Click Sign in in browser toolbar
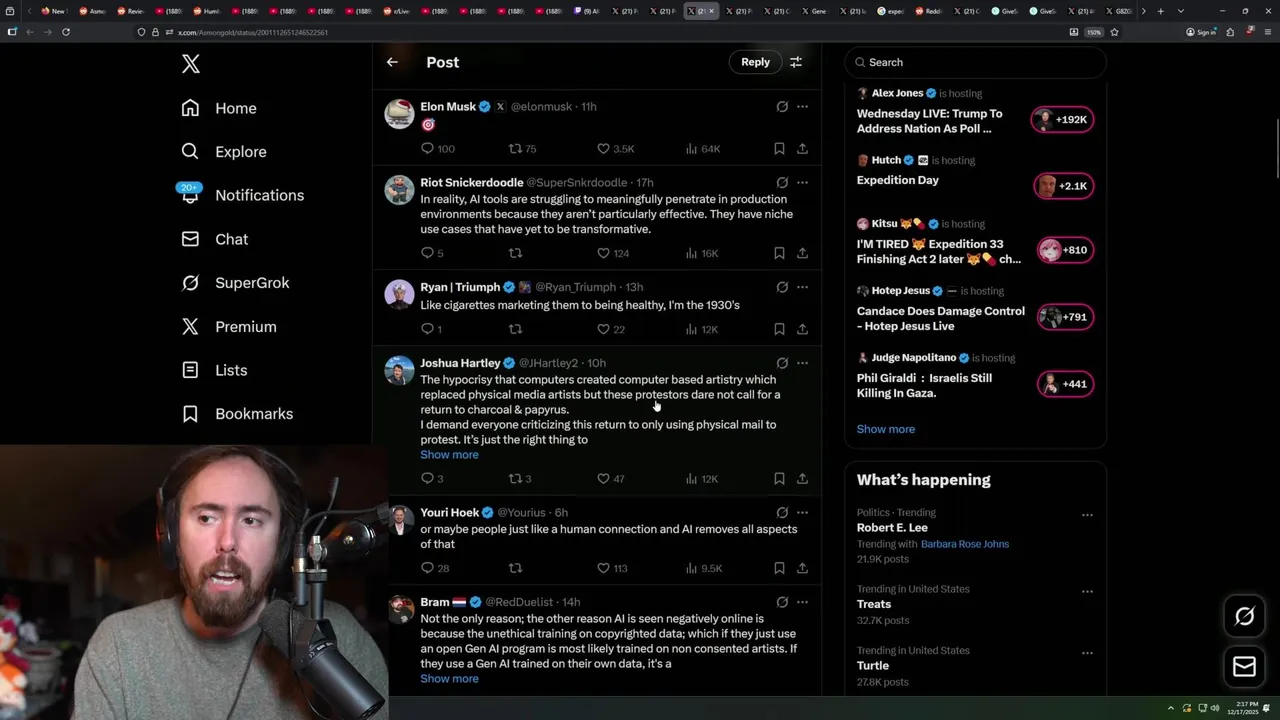The width and height of the screenshot is (1280, 720). coord(1201,32)
